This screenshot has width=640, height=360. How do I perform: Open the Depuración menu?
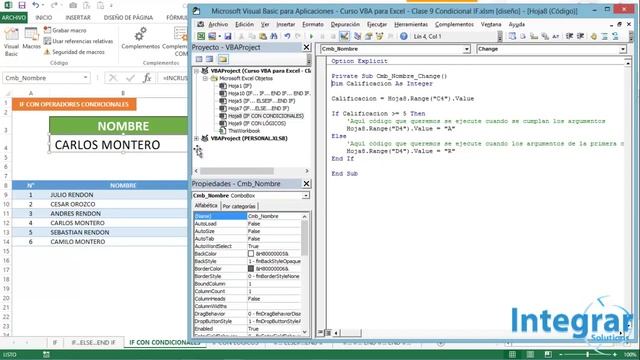click(345, 24)
